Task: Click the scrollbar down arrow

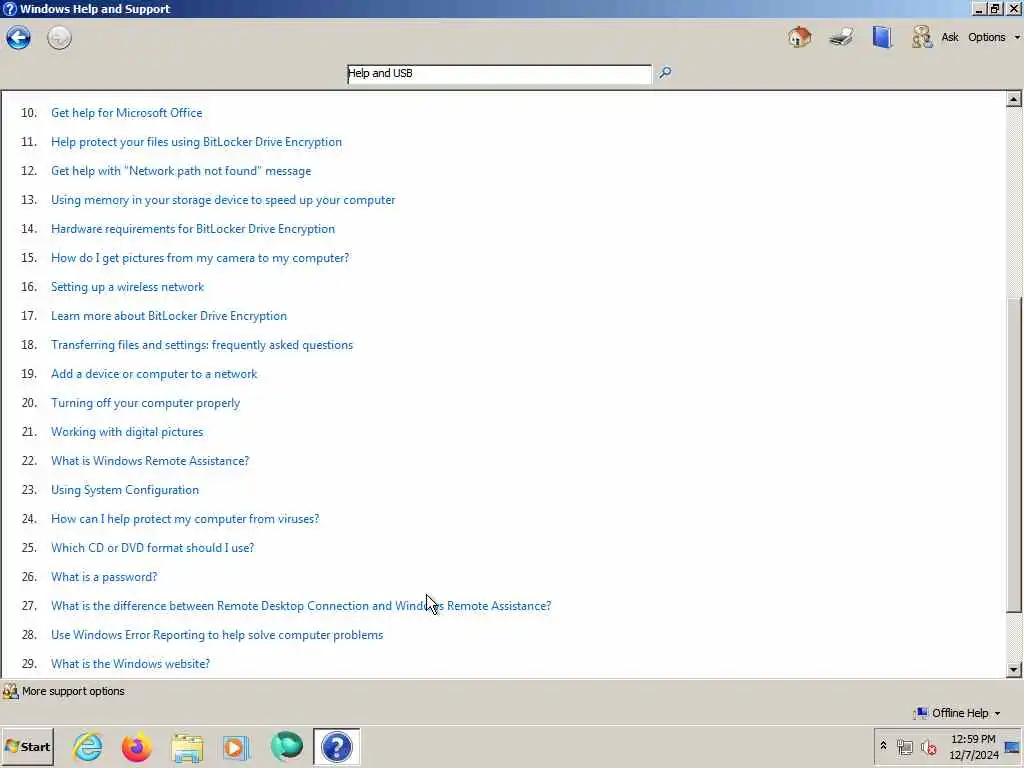Action: click(x=1014, y=669)
